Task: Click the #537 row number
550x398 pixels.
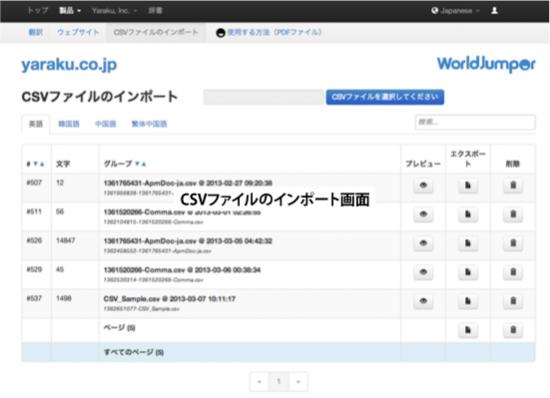Action: (34, 298)
